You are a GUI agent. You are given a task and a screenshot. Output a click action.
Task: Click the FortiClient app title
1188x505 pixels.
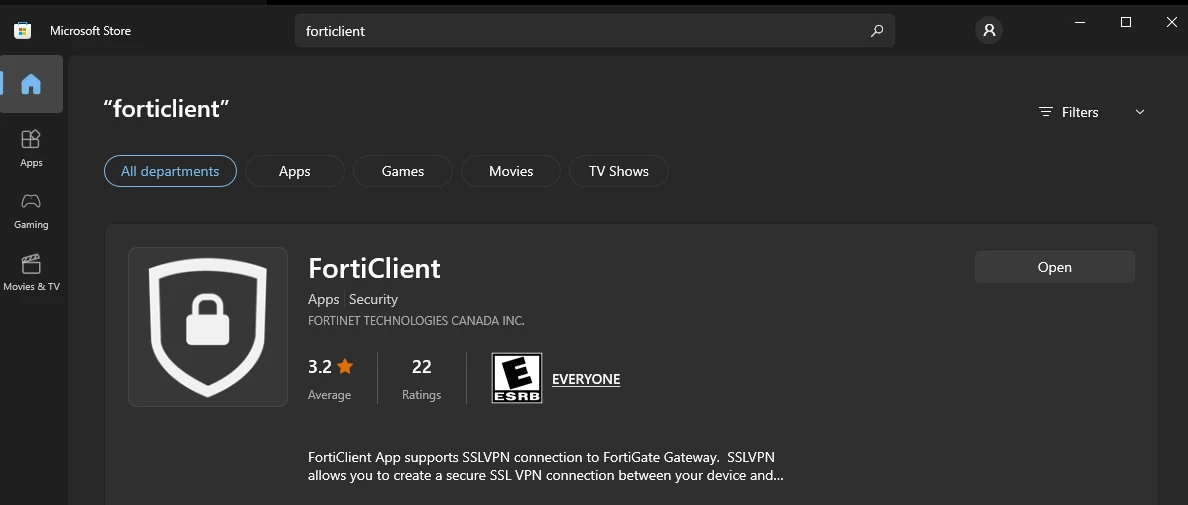(x=374, y=268)
